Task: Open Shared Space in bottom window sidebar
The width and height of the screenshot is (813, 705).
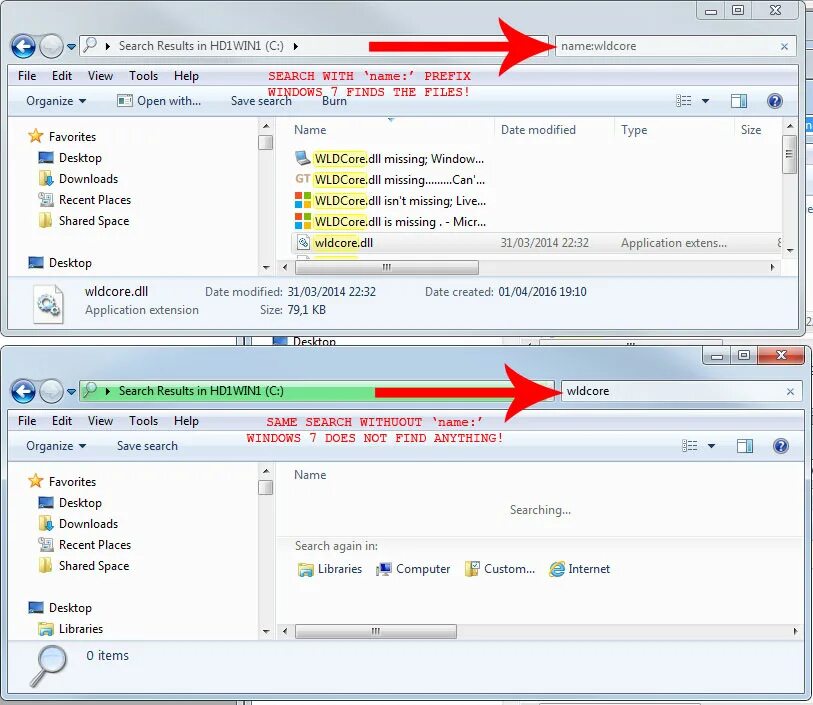Action: point(84,566)
